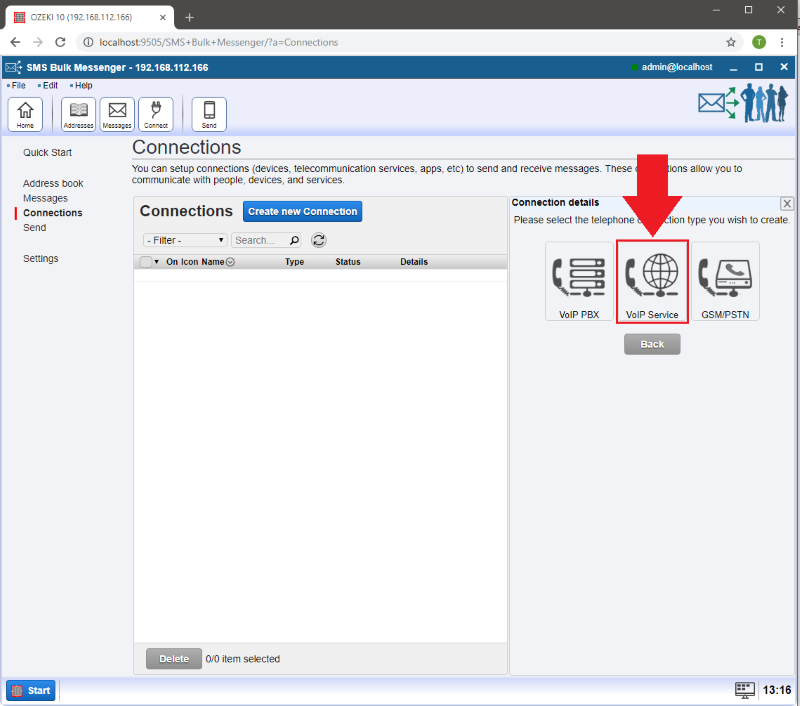Image resolution: width=800 pixels, height=706 pixels.
Task: Click the connections Search field
Action: click(260, 240)
